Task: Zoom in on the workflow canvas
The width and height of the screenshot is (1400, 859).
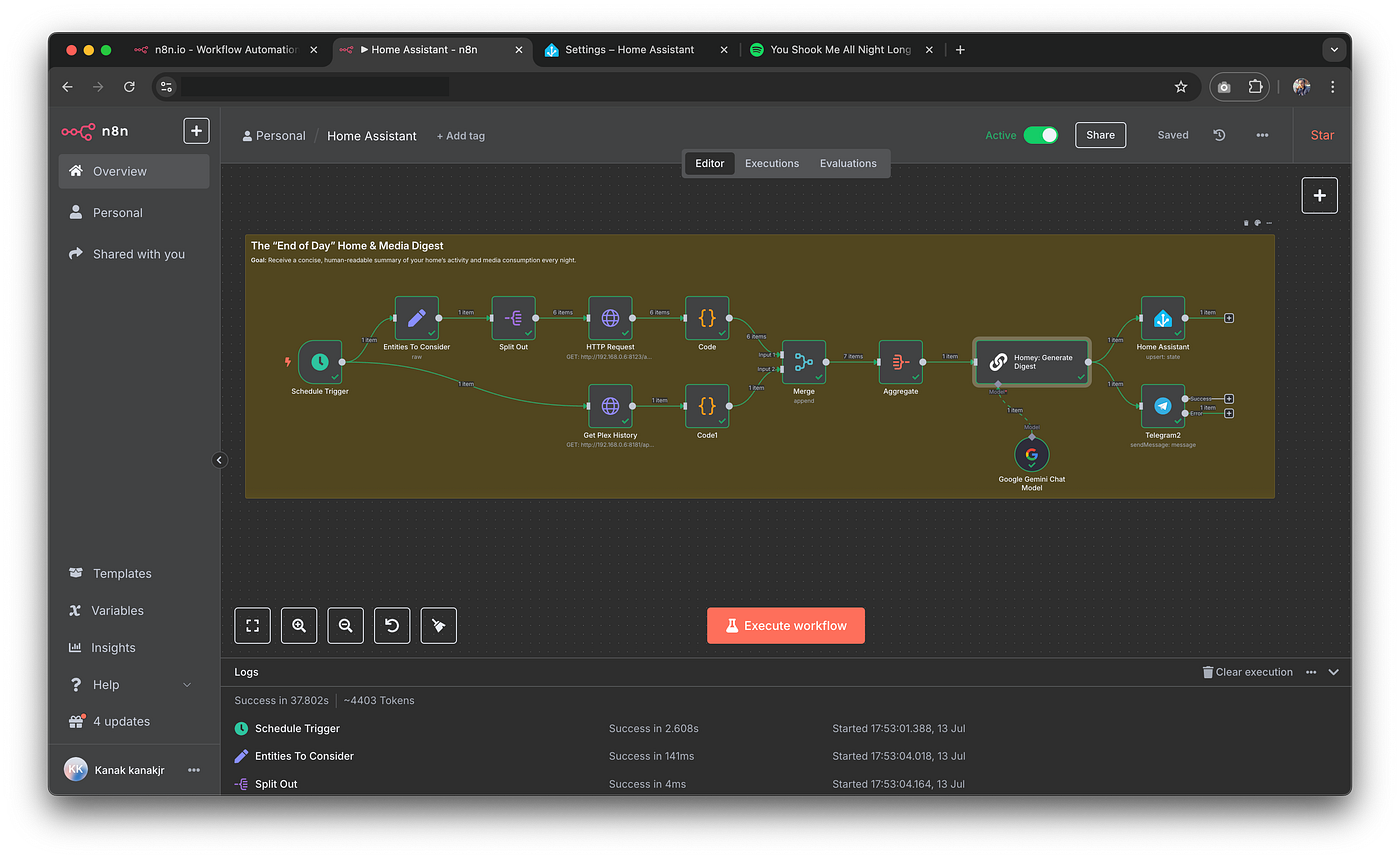Action: 299,625
